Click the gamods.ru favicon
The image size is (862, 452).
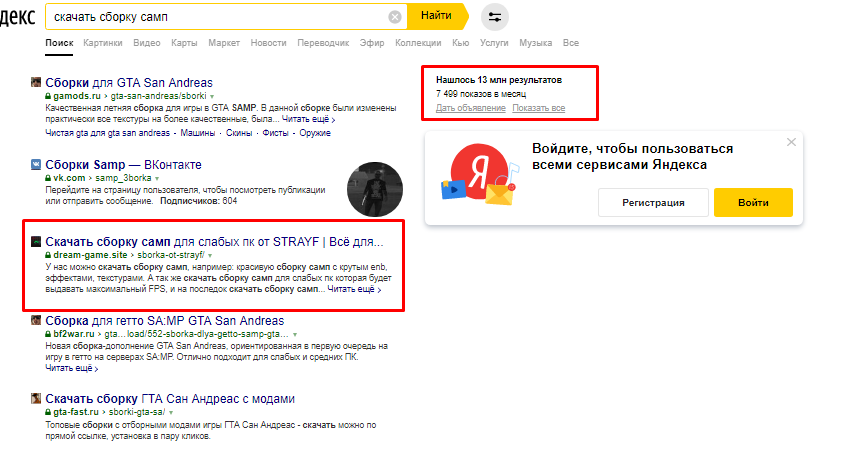[x=36, y=82]
